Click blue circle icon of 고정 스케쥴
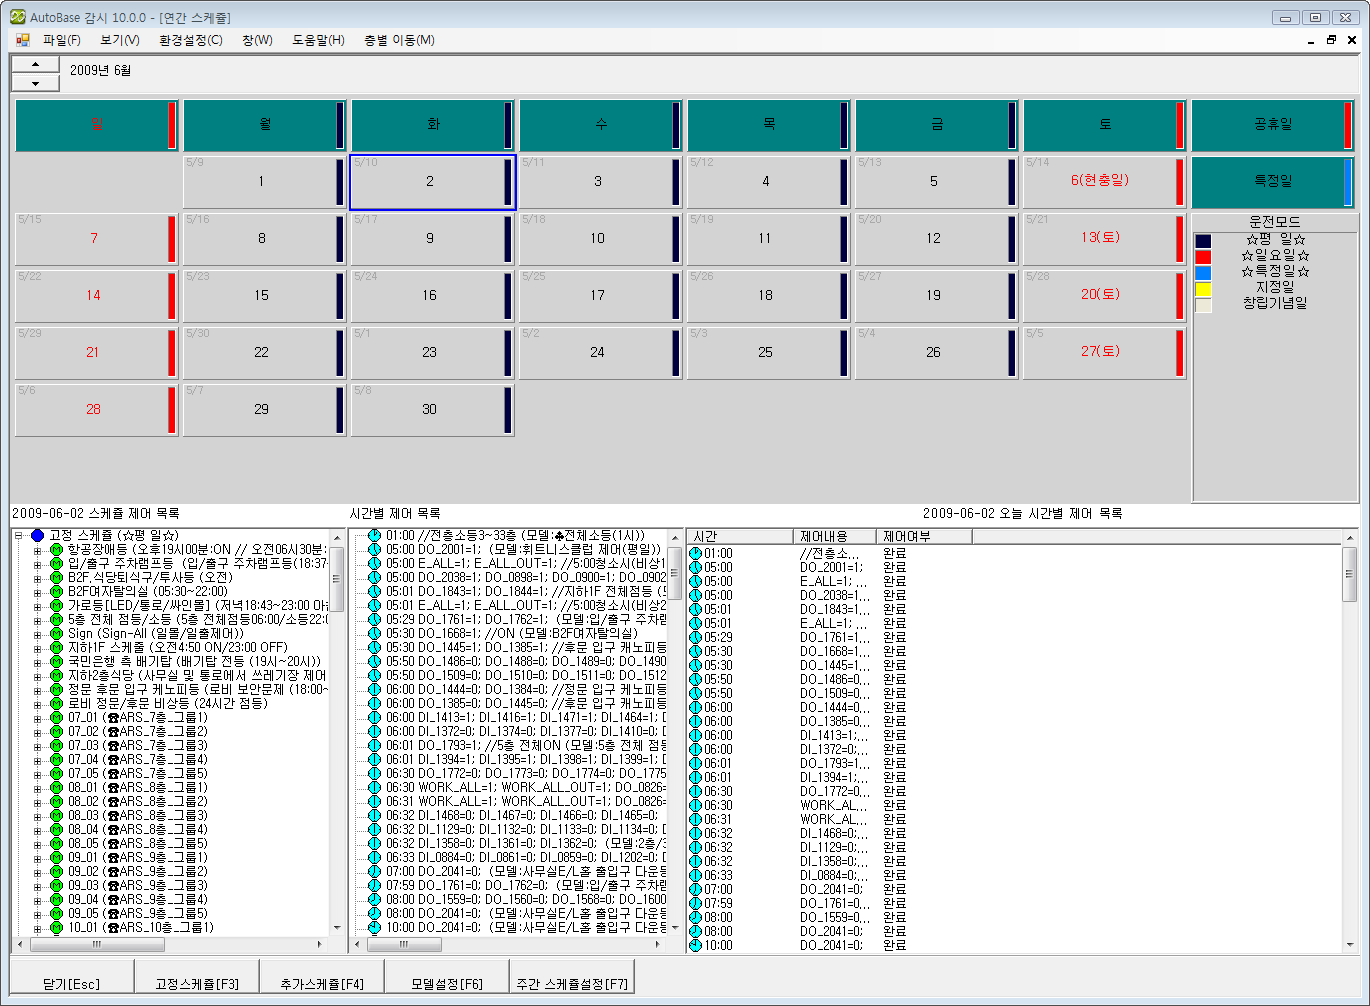Screen dimensions: 1370x1006 (38, 536)
